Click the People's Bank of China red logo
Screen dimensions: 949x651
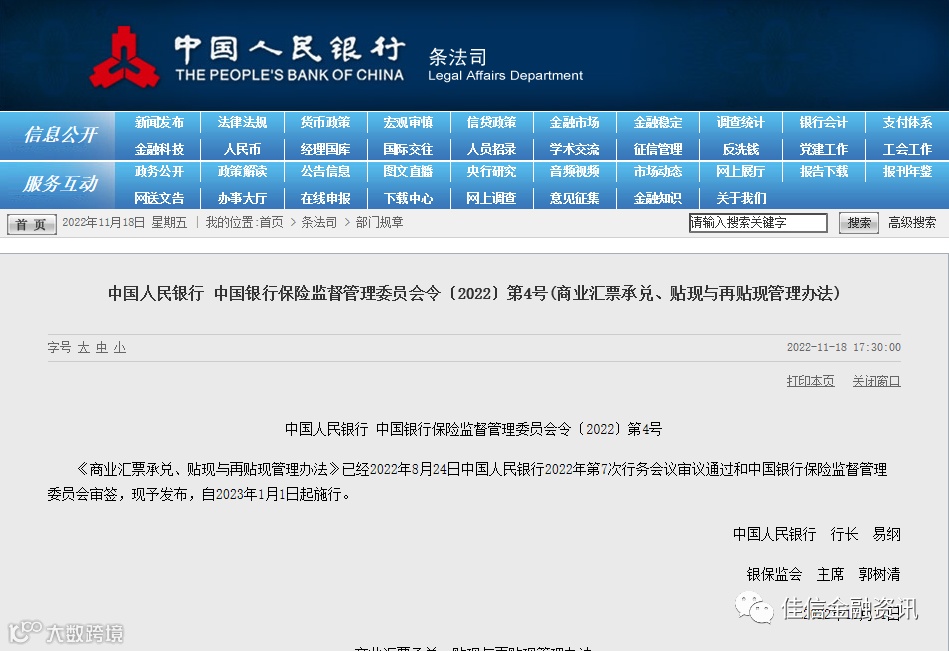point(124,57)
